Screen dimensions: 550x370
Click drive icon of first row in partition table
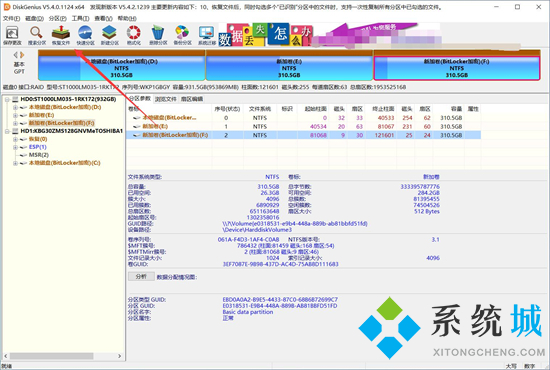[x=136, y=118]
